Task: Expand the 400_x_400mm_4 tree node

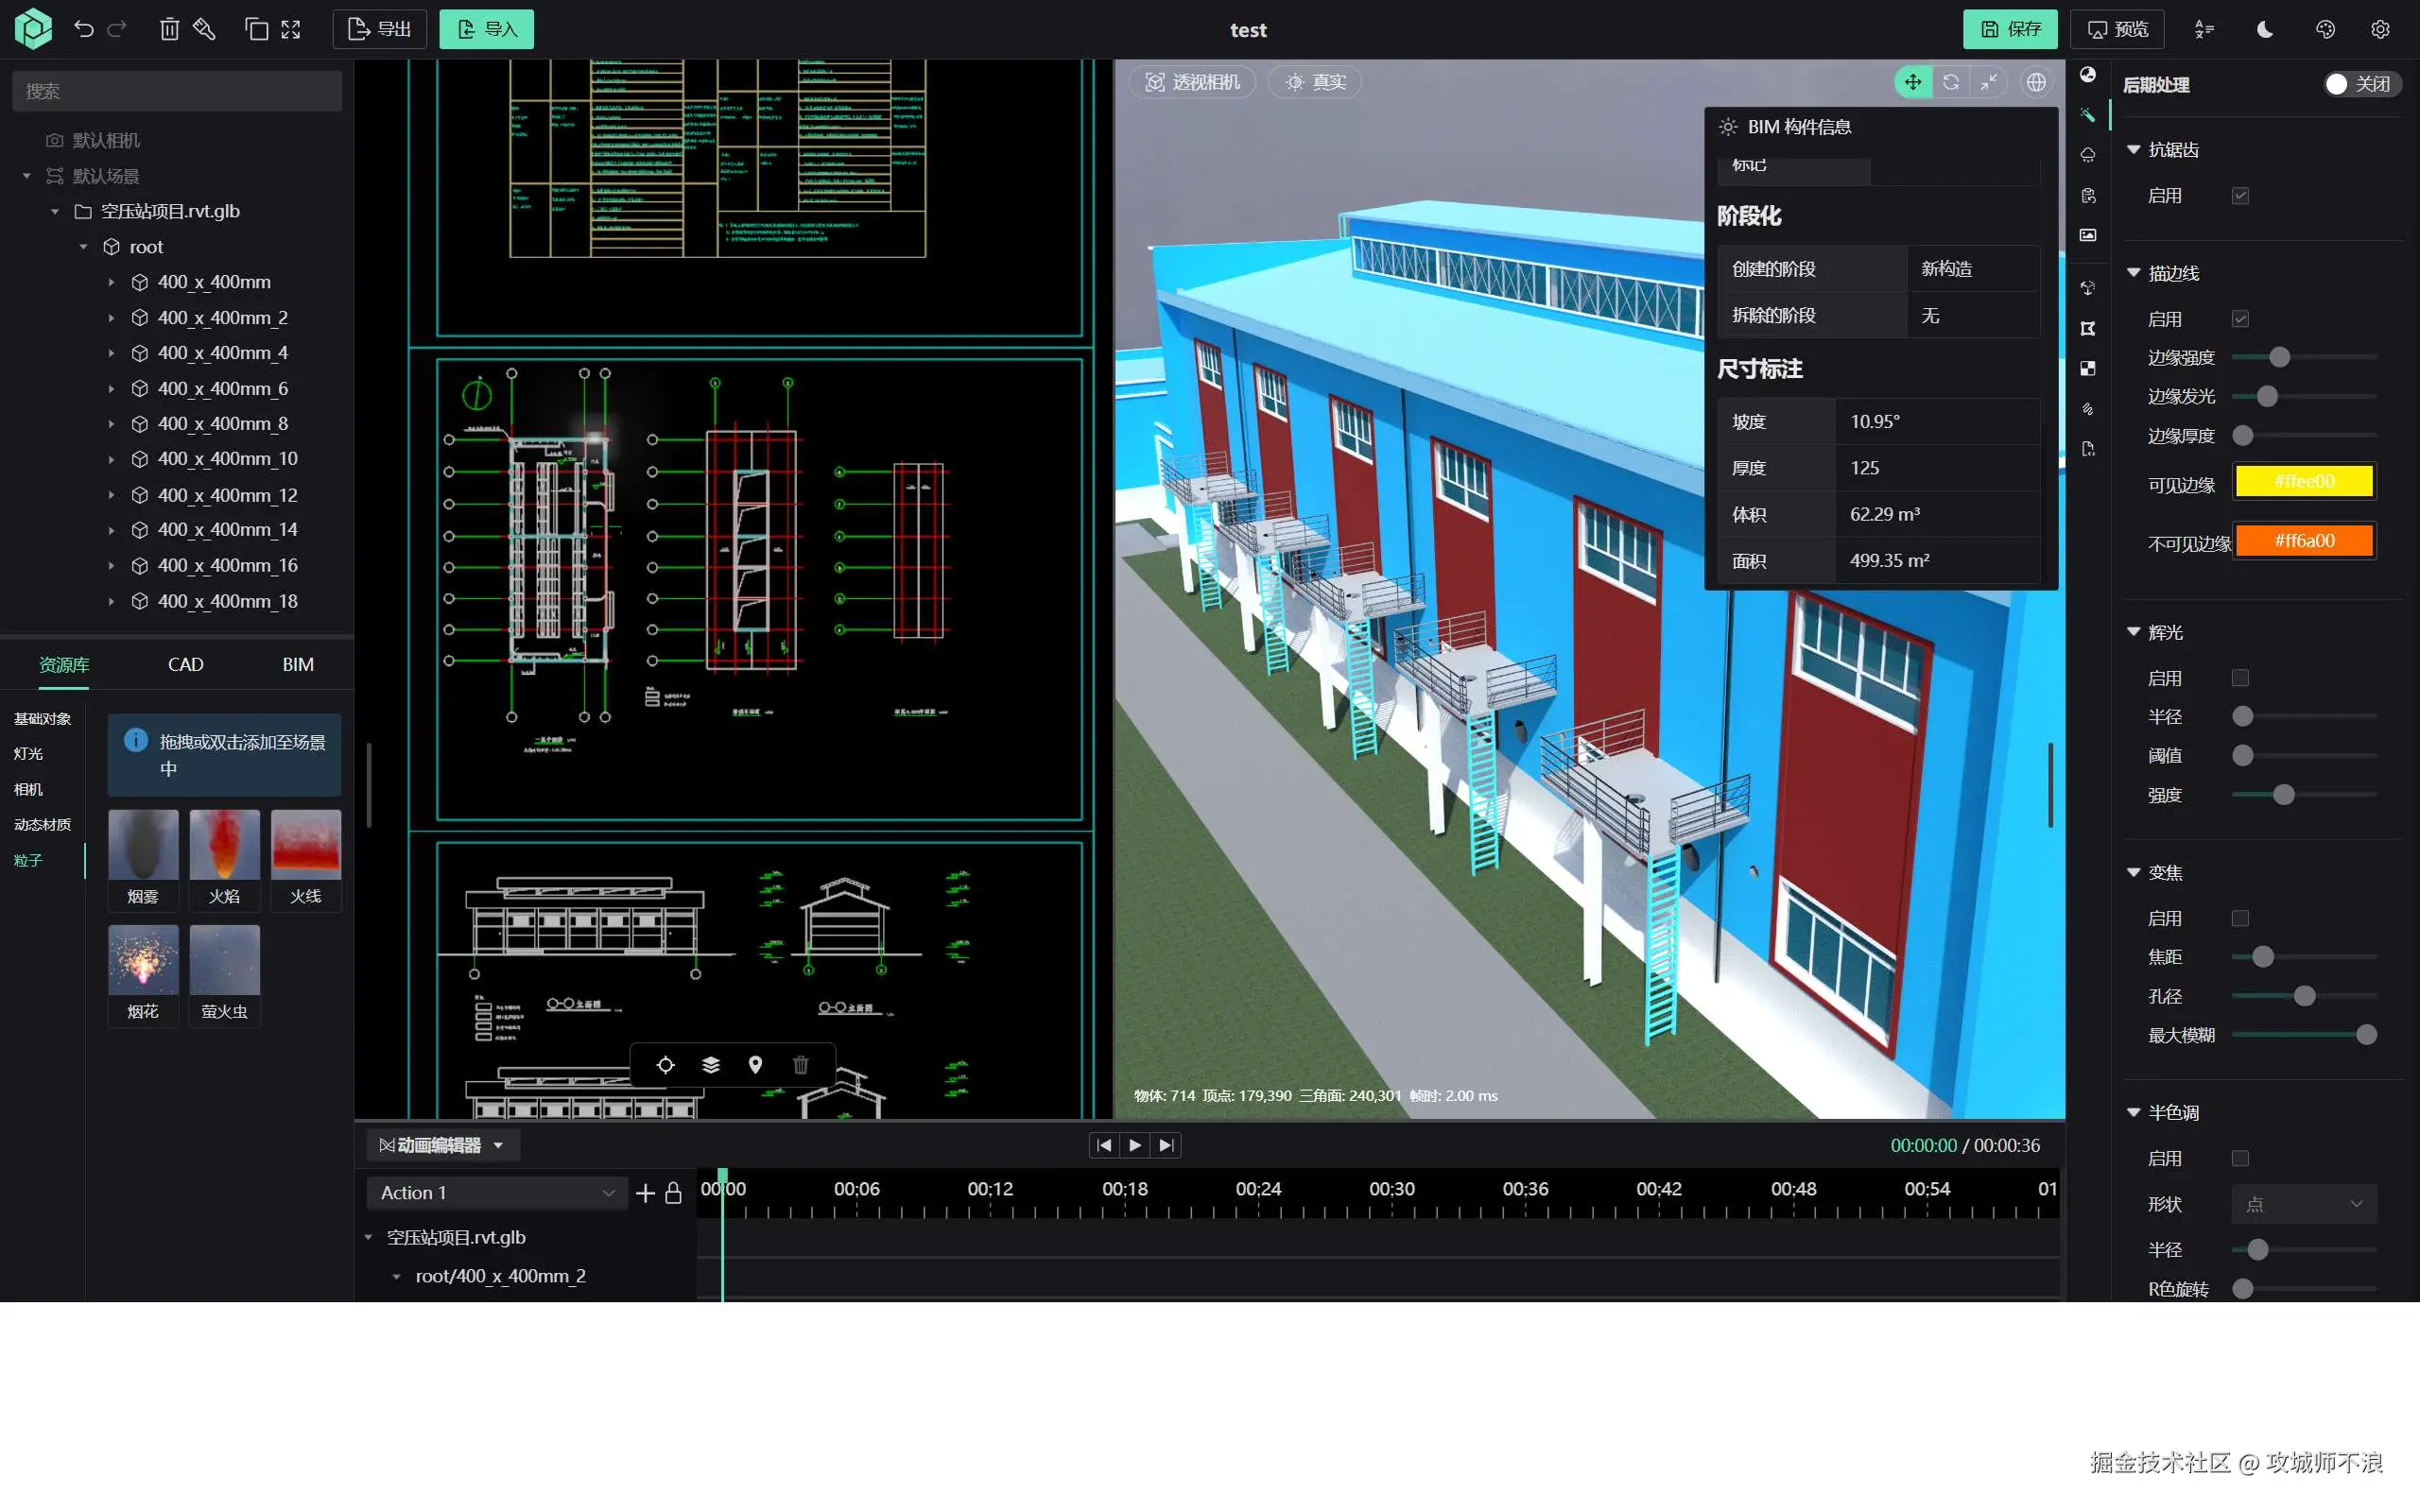Action: click(x=111, y=353)
